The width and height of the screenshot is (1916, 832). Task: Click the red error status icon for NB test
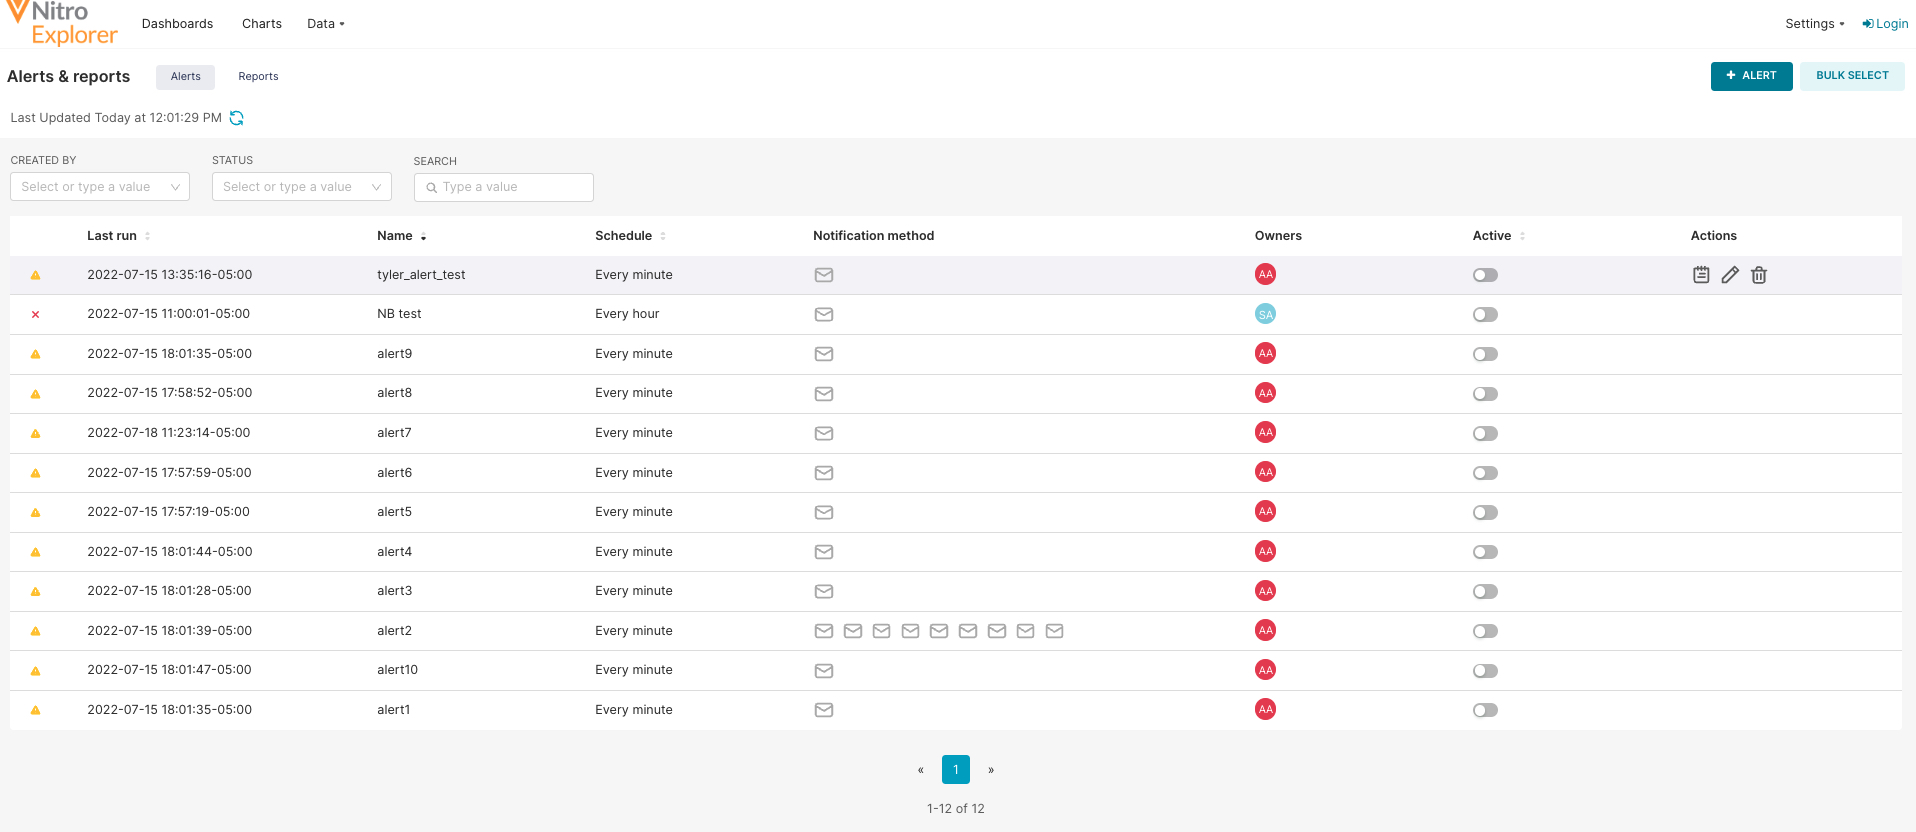[36, 314]
